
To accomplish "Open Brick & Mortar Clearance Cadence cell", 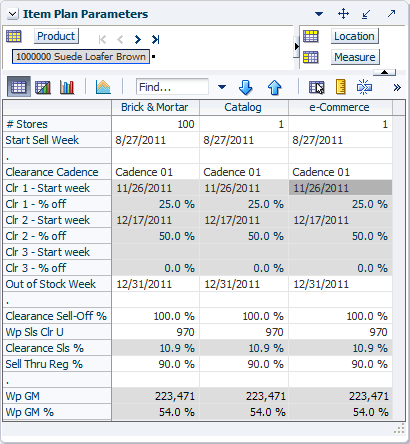I will tap(155, 172).
